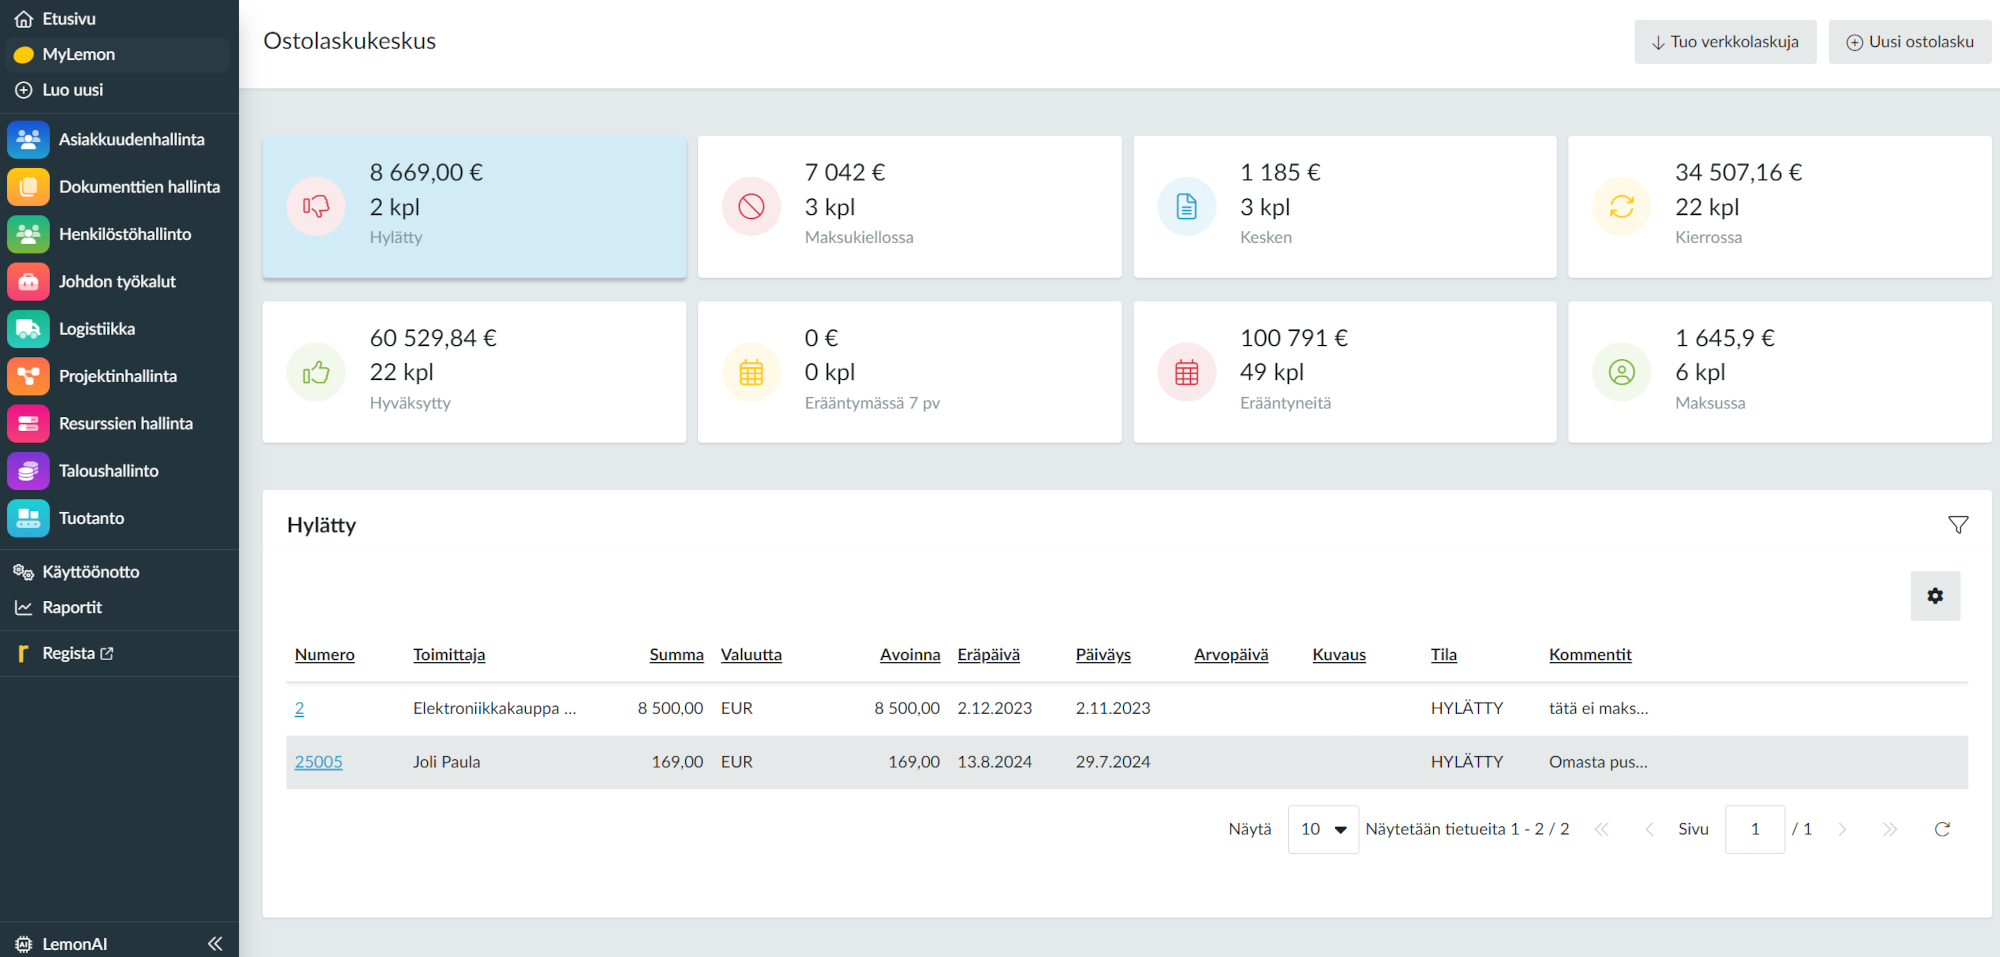Go to Etusivu in the sidebar
Image resolution: width=2000 pixels, height=957 pixels.
pyautogui.click(x=69, y=19)
